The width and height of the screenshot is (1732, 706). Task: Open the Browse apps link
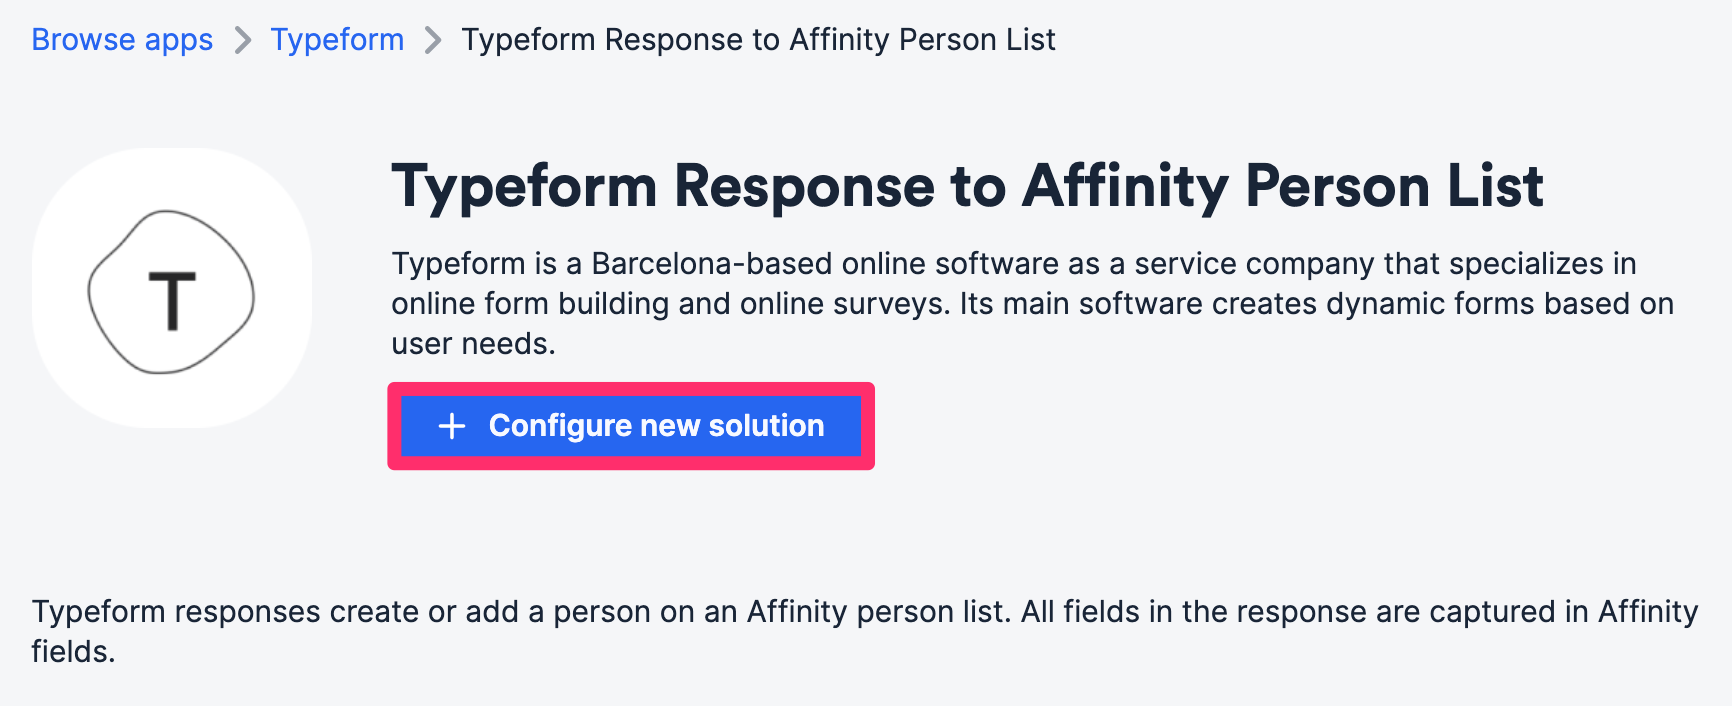(x=122, y=40)
